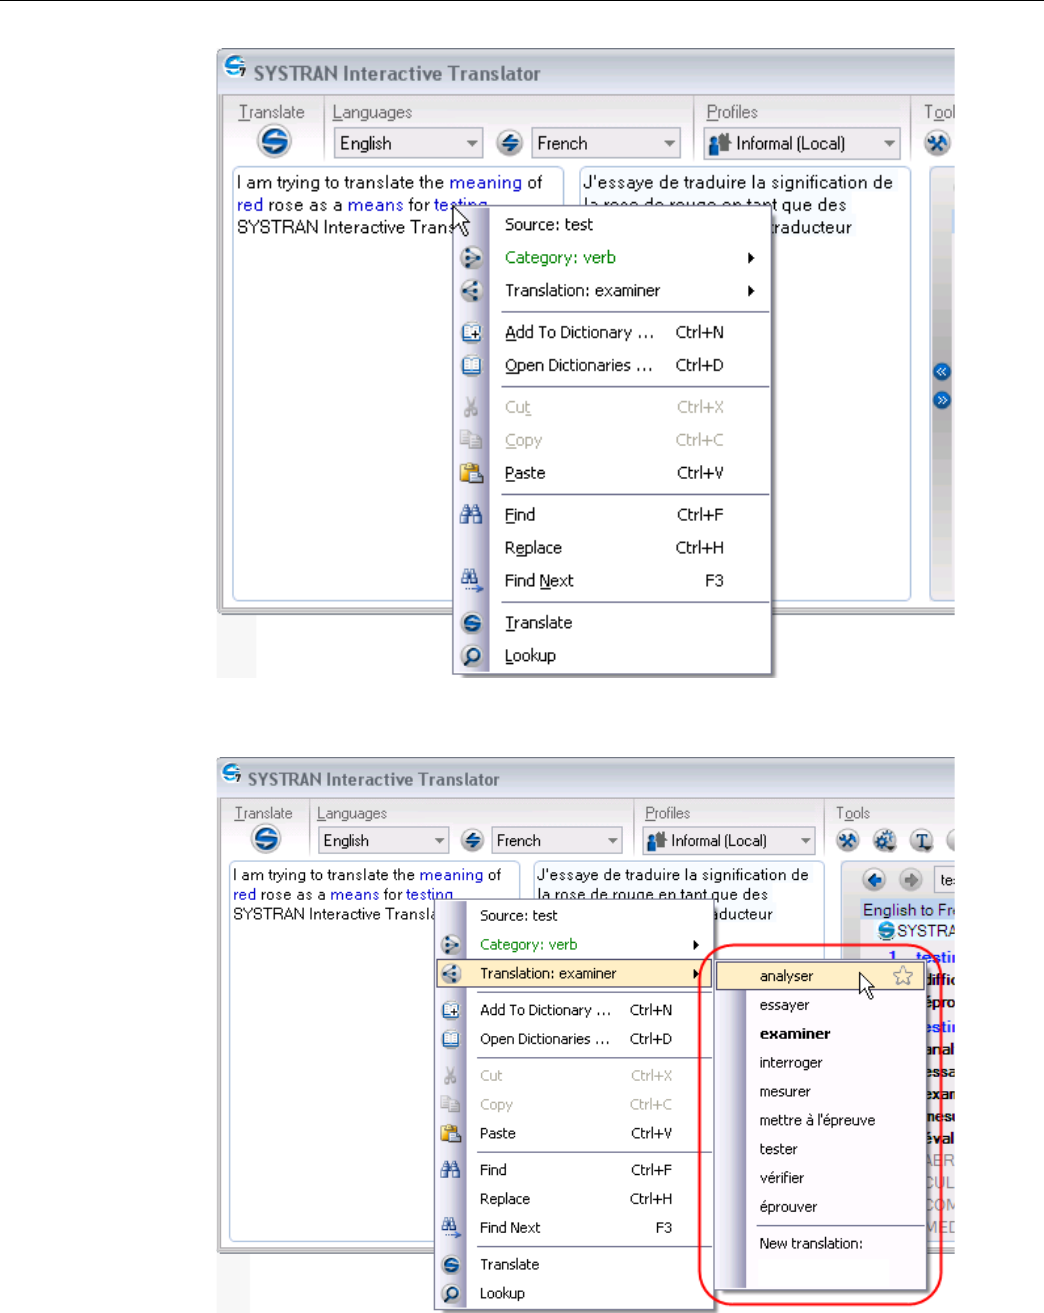1044x1313 pixels.
Task: Click the Lookup magnifier icon in lower menu
Action: [x=451, y=1293]
